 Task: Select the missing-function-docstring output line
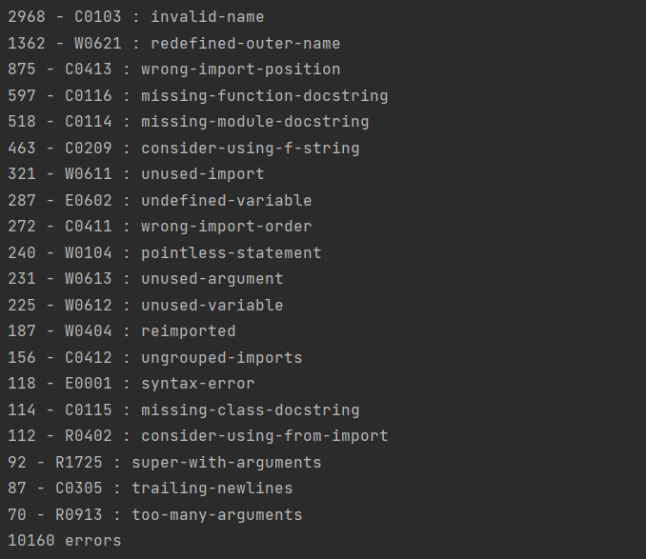click(x=197, y=96)
